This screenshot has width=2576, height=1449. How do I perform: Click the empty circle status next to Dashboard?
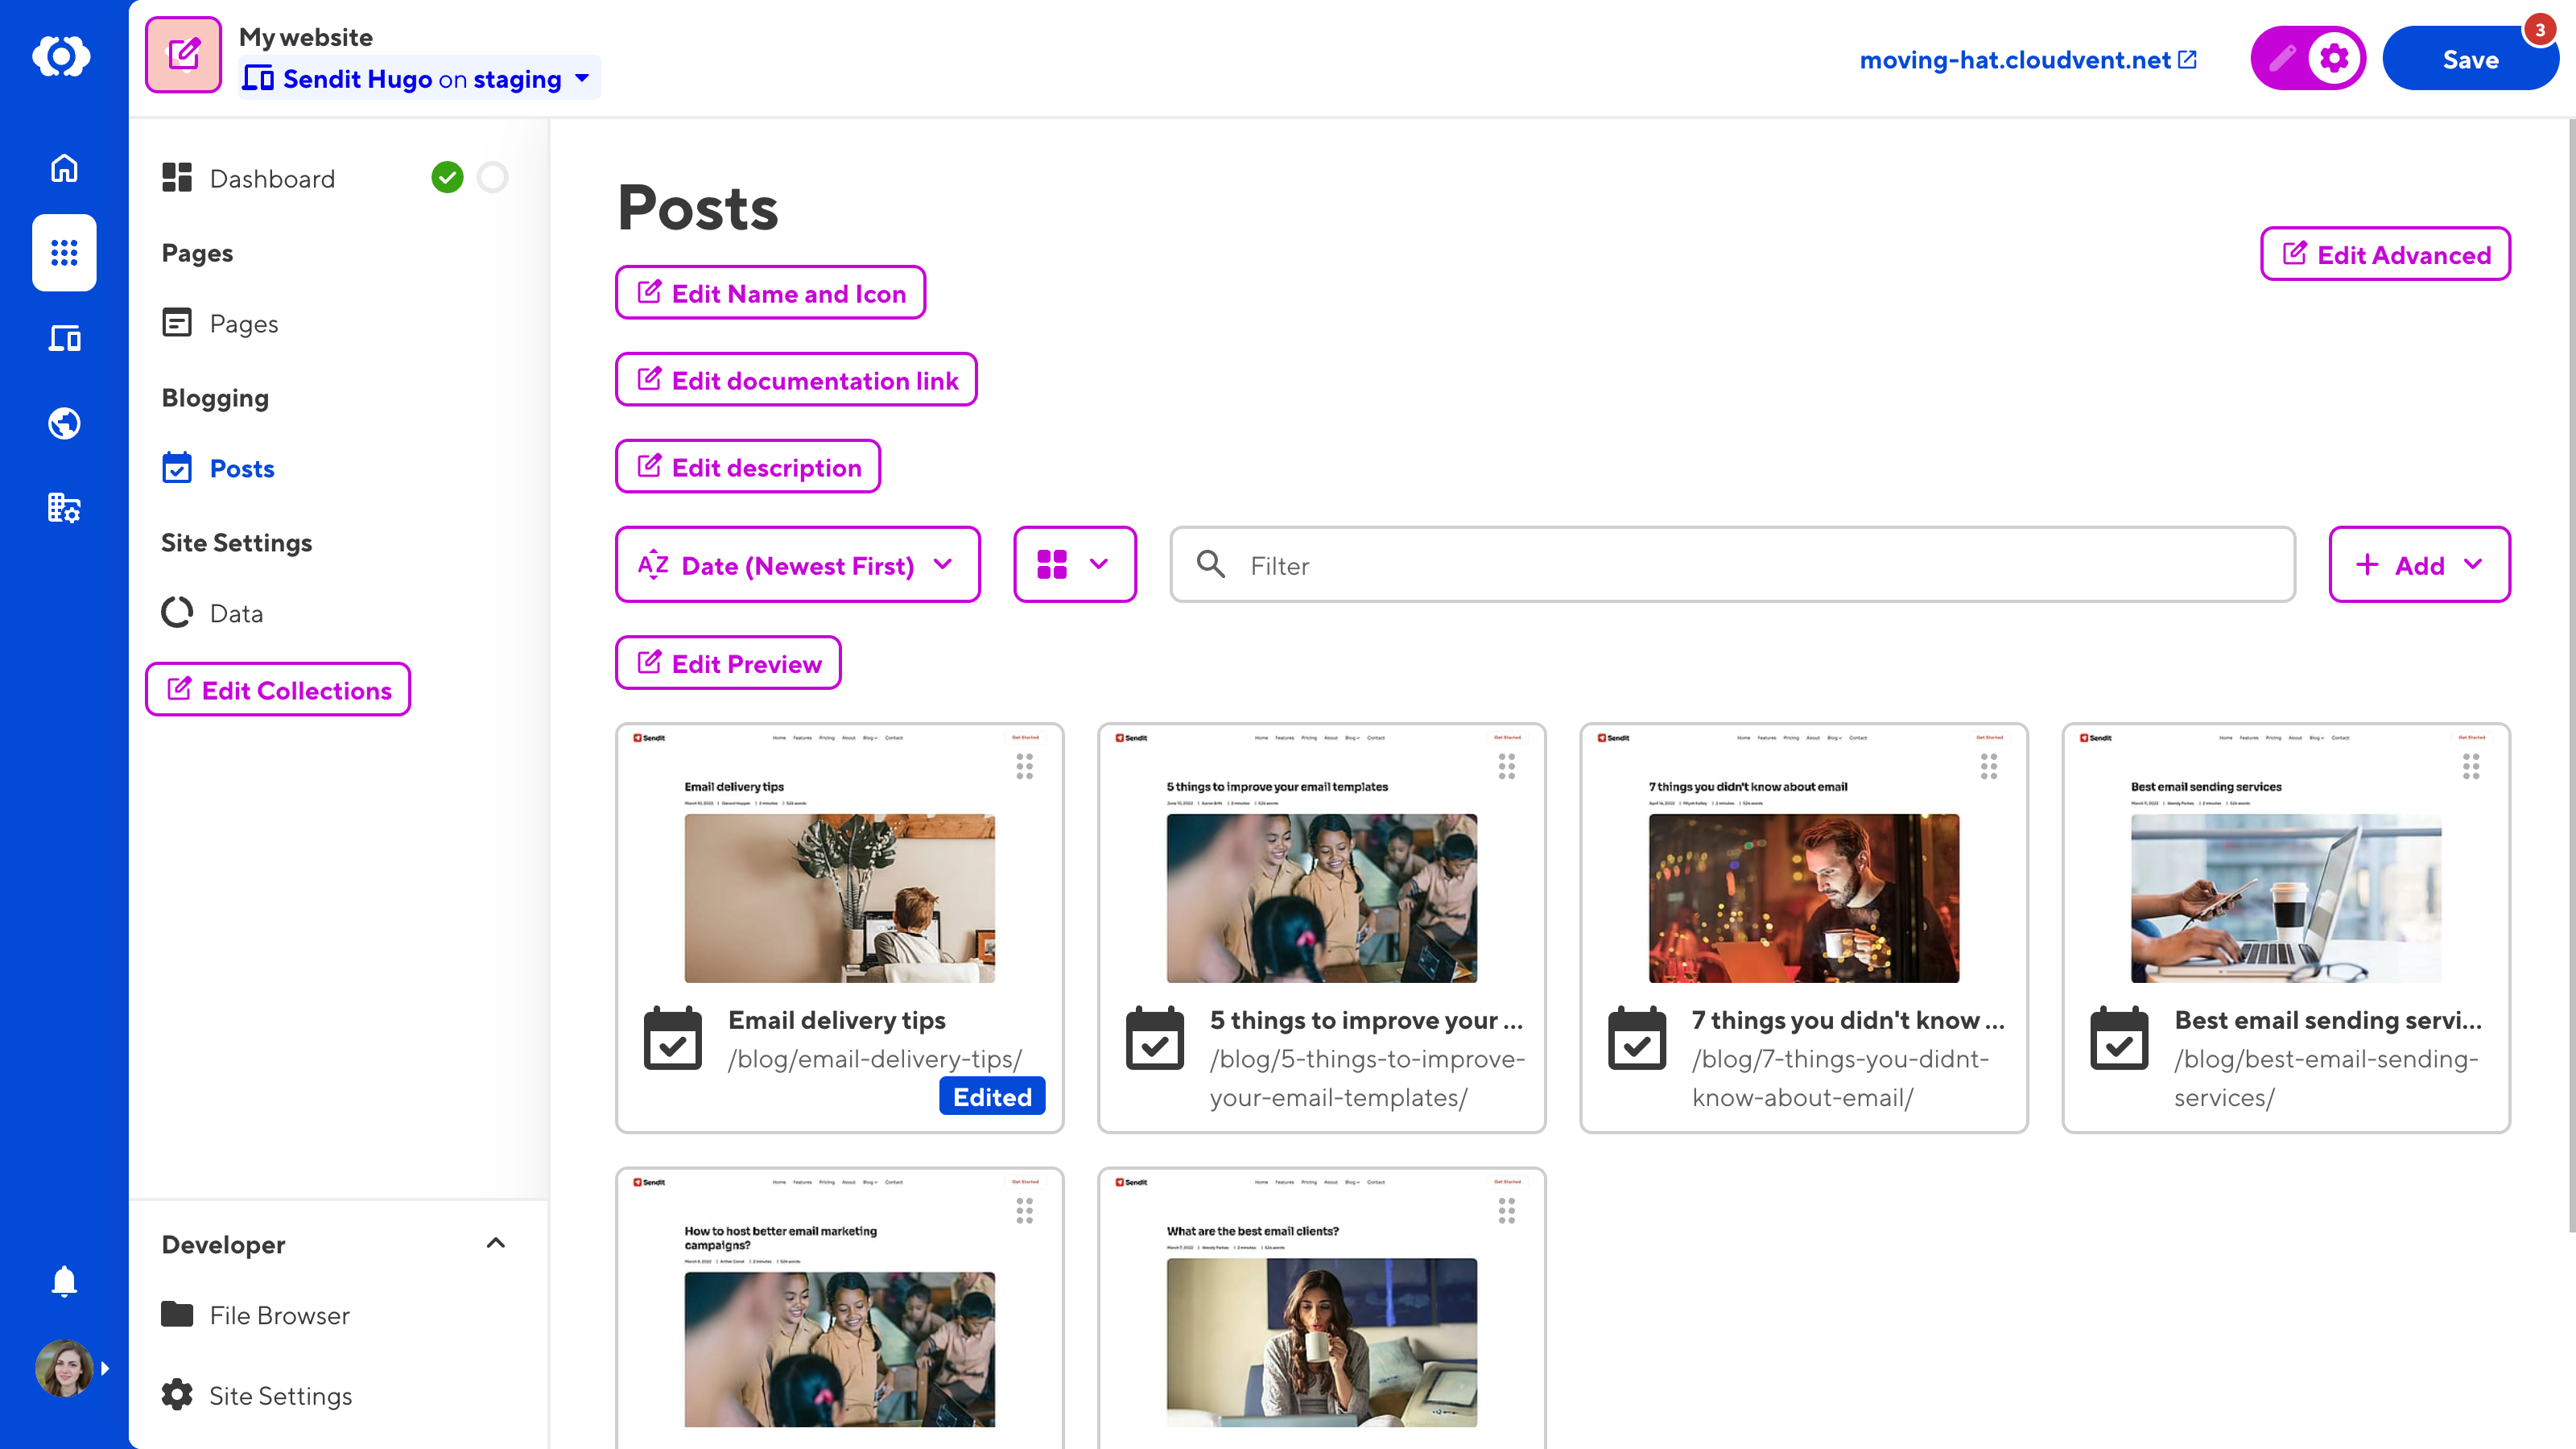(x=492, y=177)
